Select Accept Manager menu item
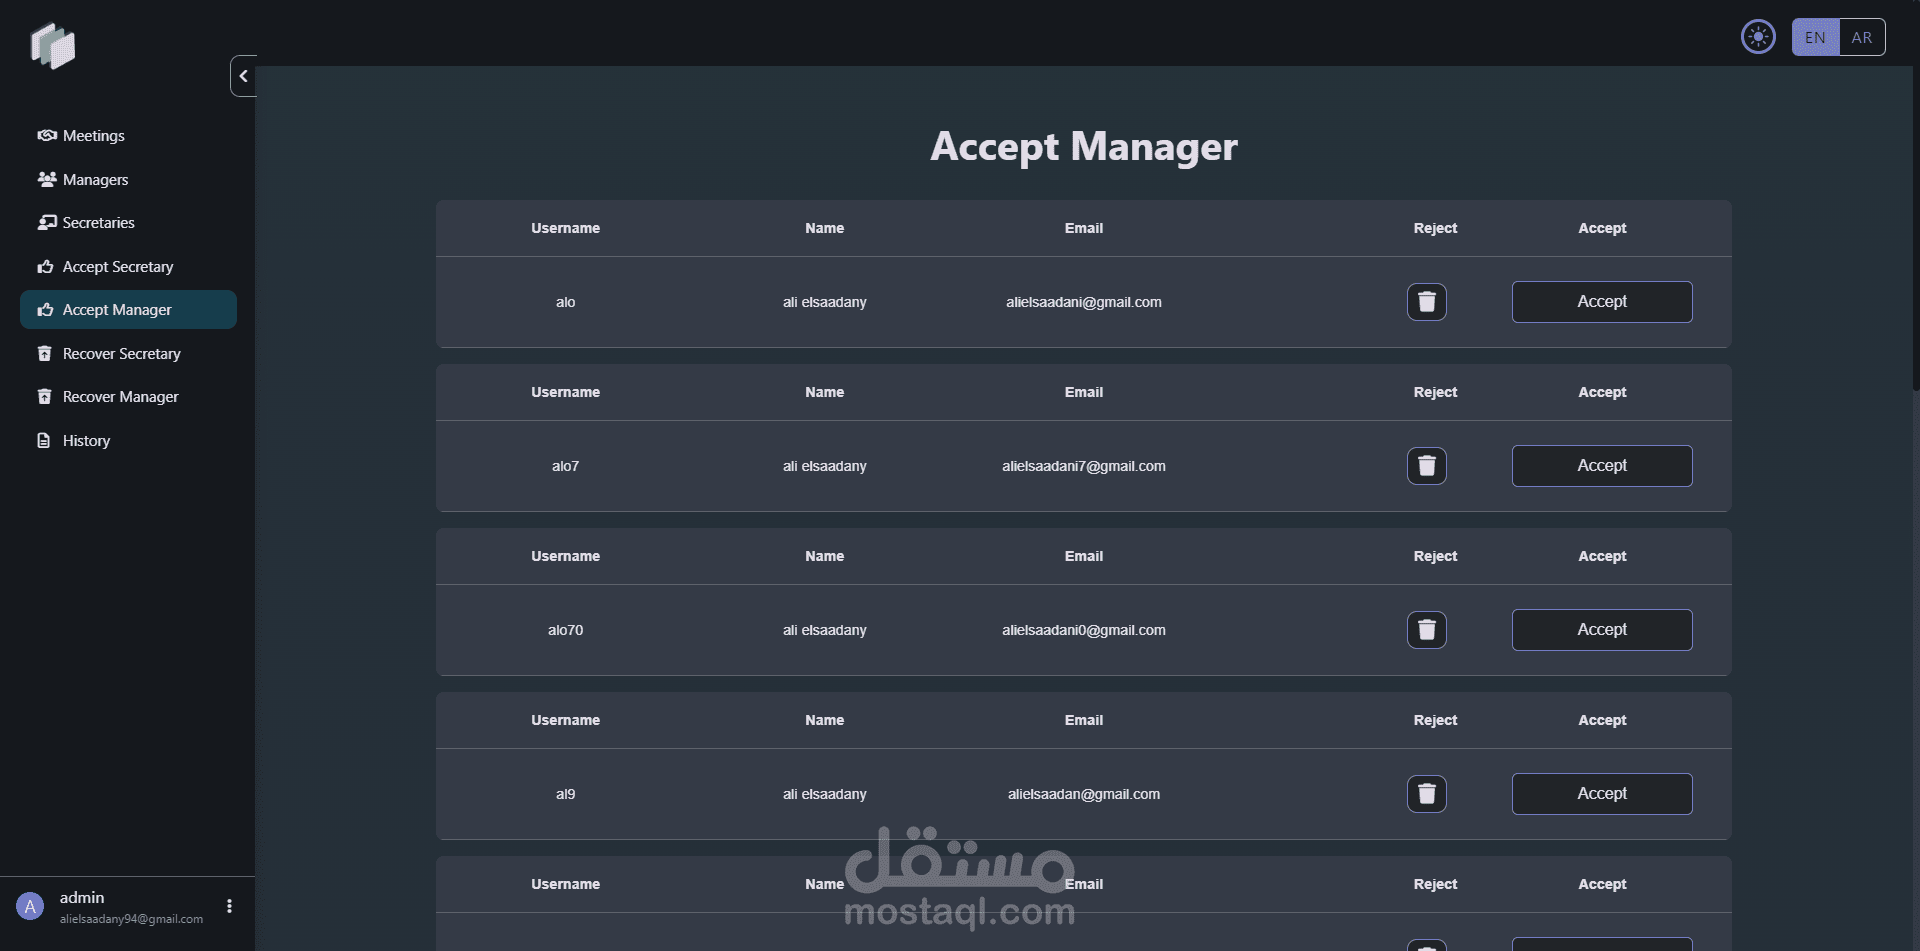Image resolution: width=1920 pixels, height=951 pixels. pos(128,310)
